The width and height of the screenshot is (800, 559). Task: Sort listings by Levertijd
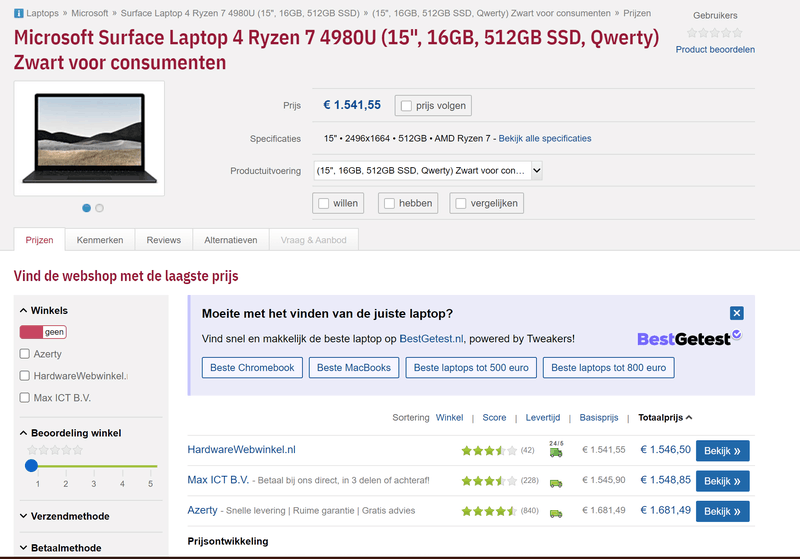[542, 417]
